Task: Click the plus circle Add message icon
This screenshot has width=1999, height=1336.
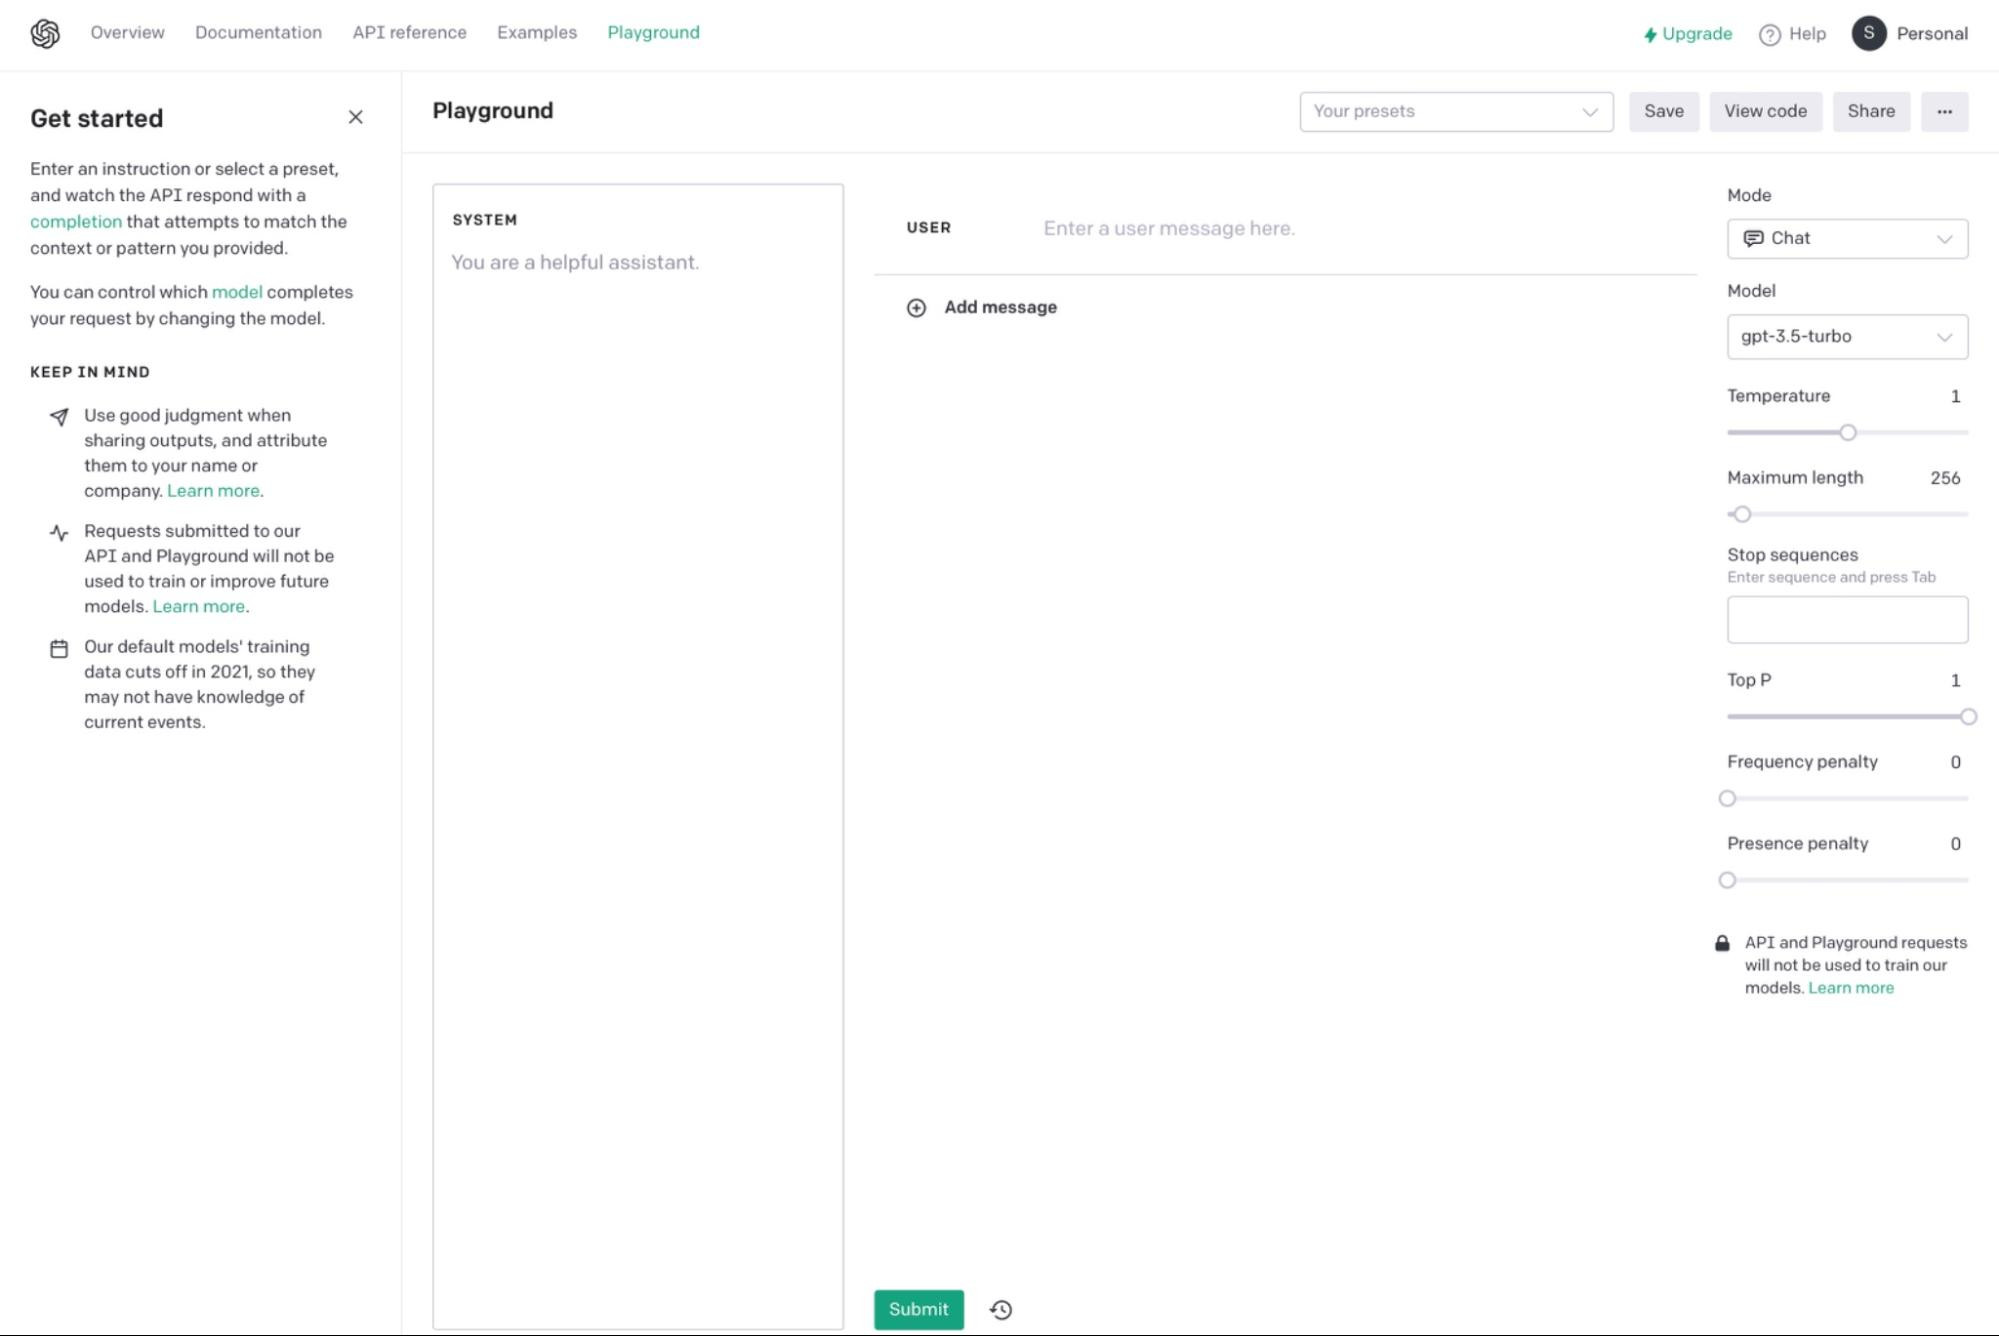Action: pos(916,308)
